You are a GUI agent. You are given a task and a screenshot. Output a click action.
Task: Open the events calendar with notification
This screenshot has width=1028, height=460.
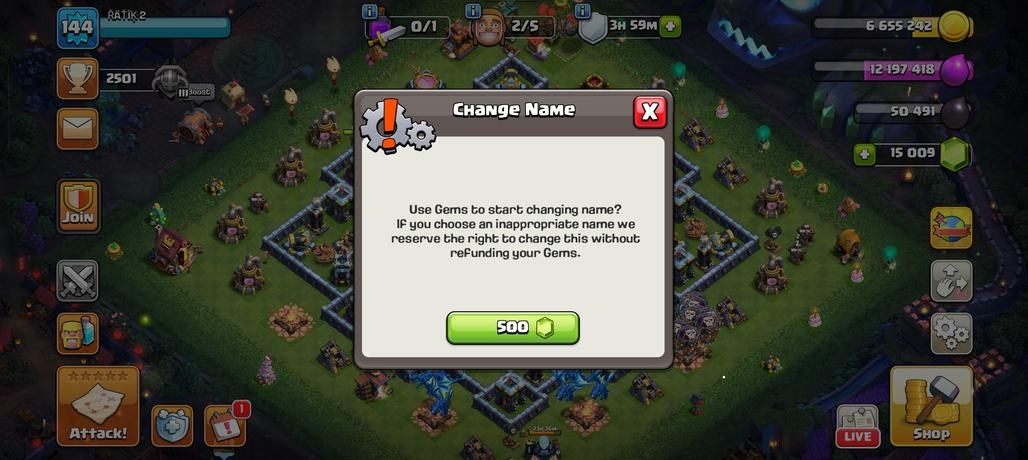226,426
